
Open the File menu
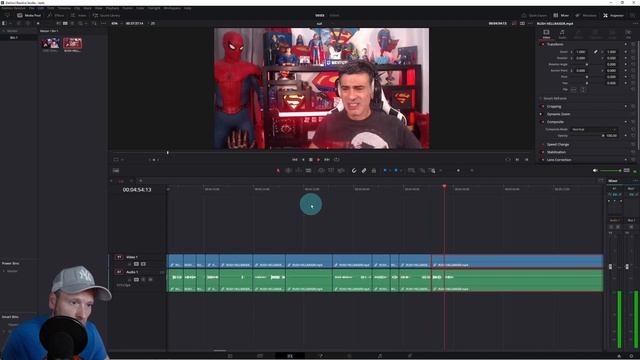coord(31,8)
